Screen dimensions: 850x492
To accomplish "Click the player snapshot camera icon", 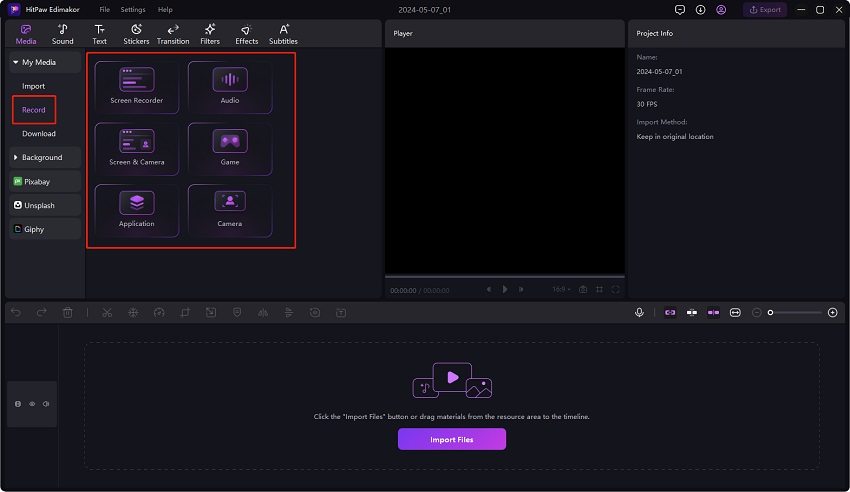I will 583,289.
